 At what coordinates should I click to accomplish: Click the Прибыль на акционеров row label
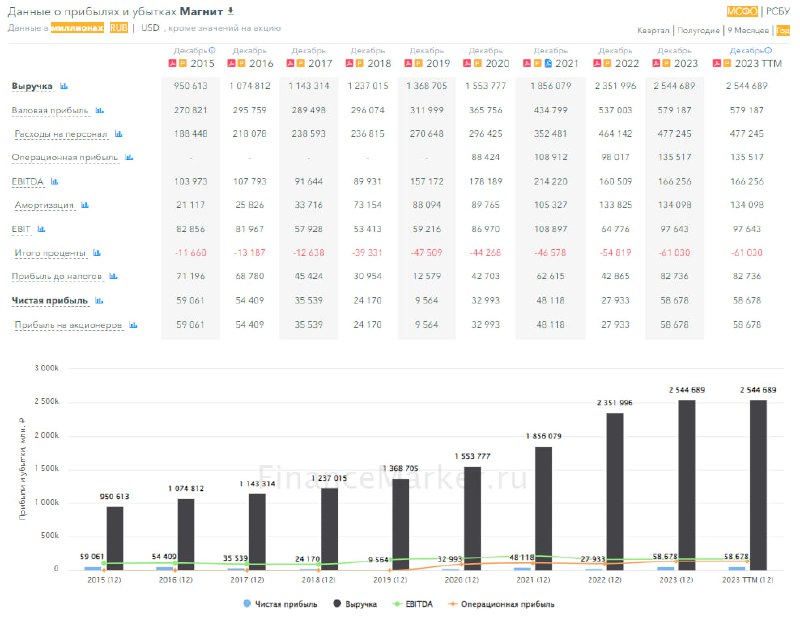(68, 325)
